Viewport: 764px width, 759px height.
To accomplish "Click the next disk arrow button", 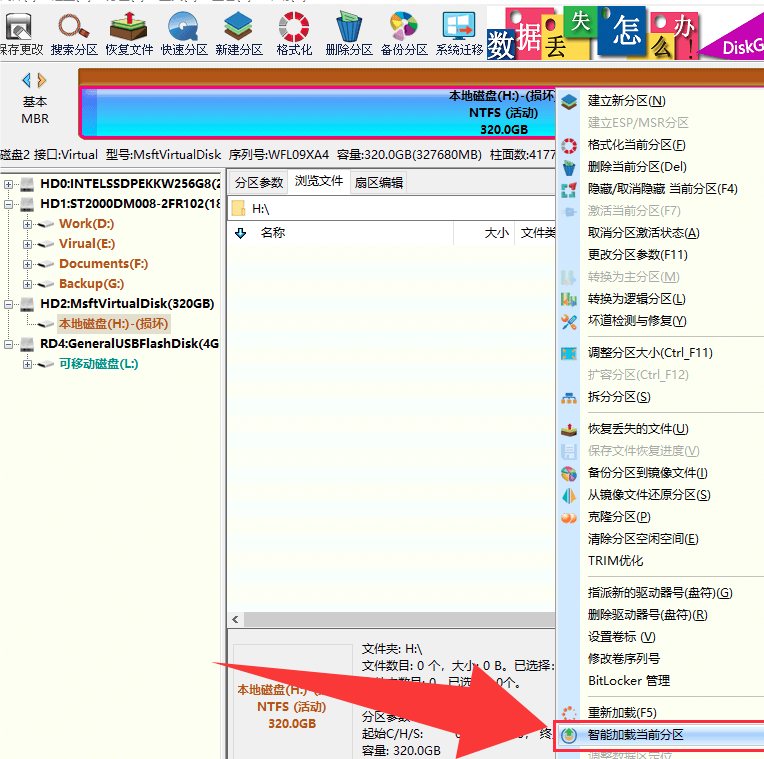I will 42,80.
